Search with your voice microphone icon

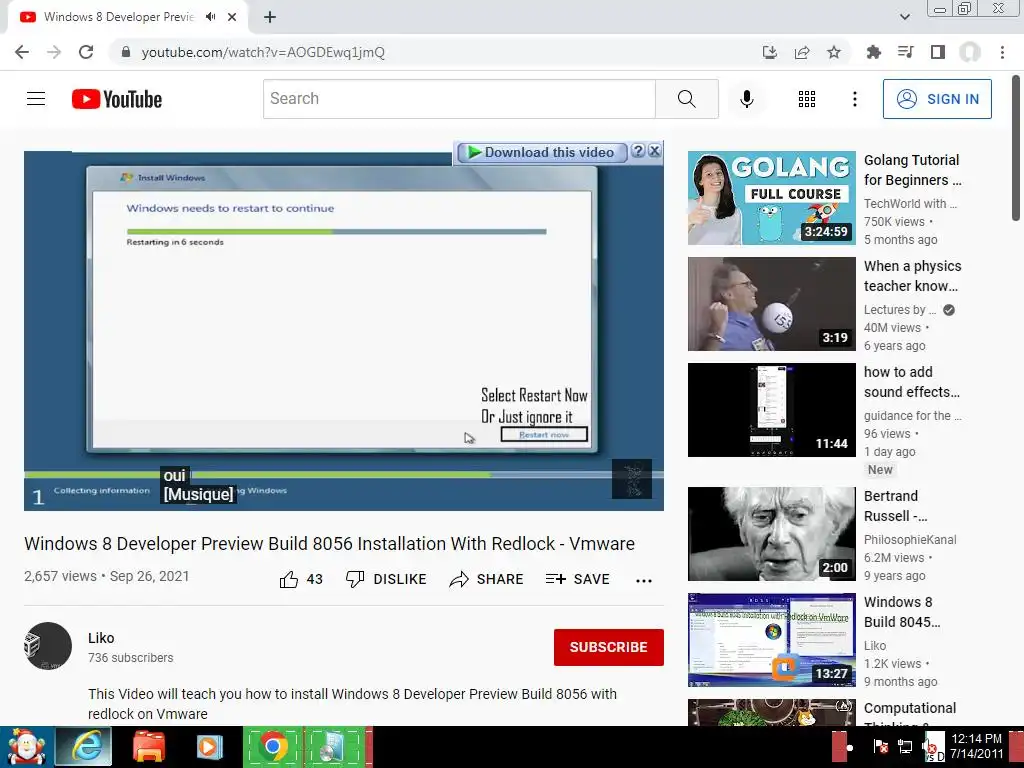pyautogui.click(x=746, y=99)
